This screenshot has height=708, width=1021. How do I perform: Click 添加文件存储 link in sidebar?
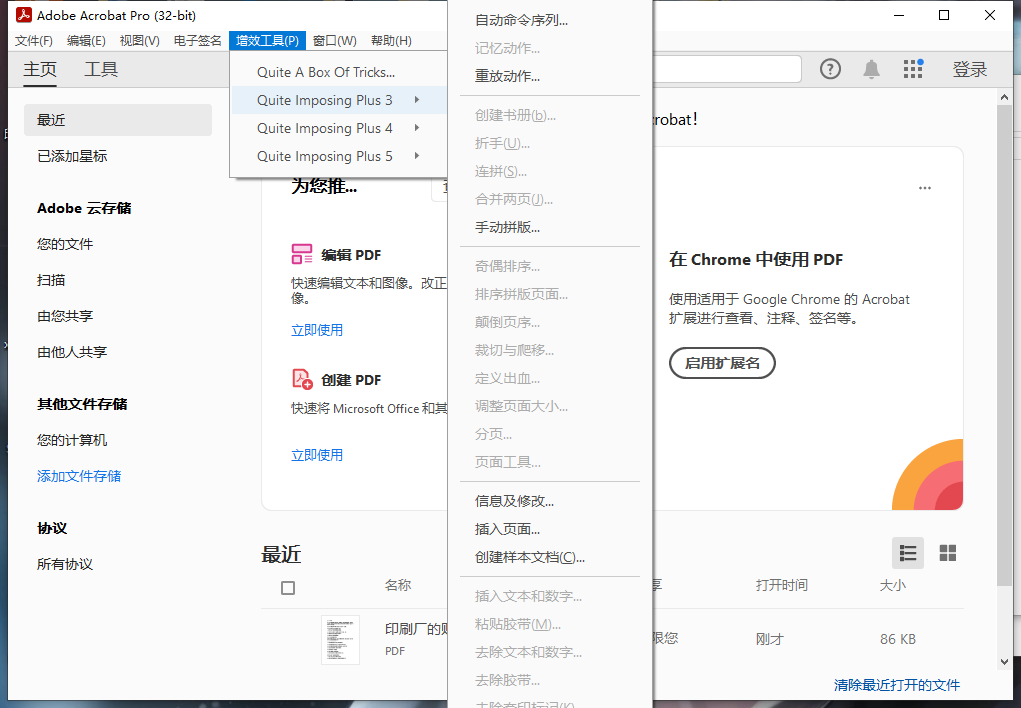[x=79, y=476]
